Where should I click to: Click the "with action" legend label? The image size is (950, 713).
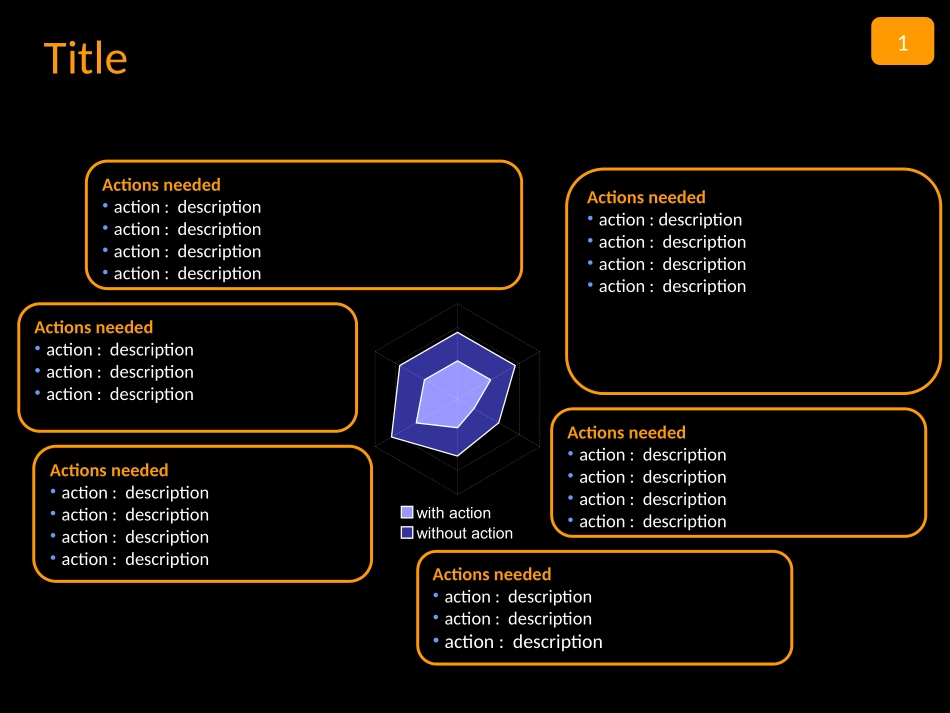(453, 513)
